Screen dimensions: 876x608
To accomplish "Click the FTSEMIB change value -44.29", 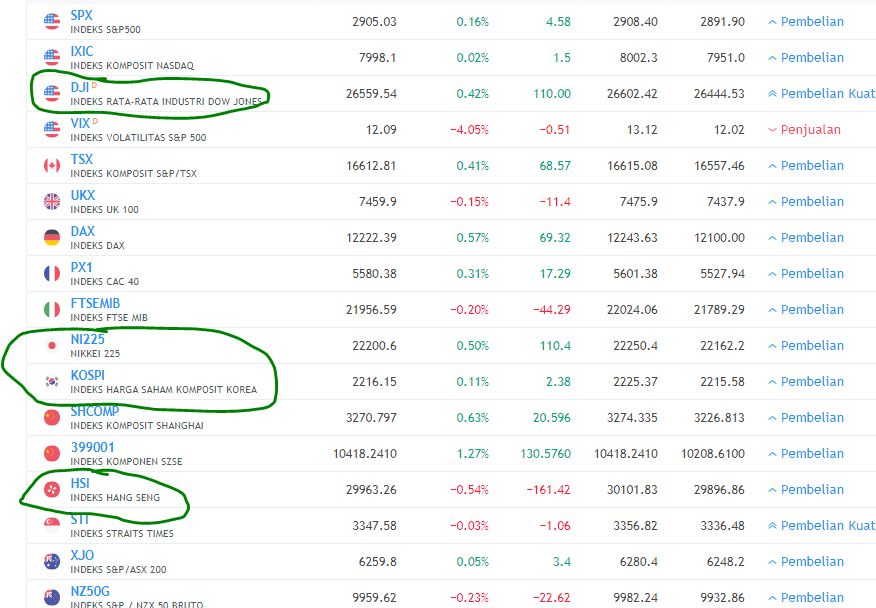I will (x=551, y=310).
